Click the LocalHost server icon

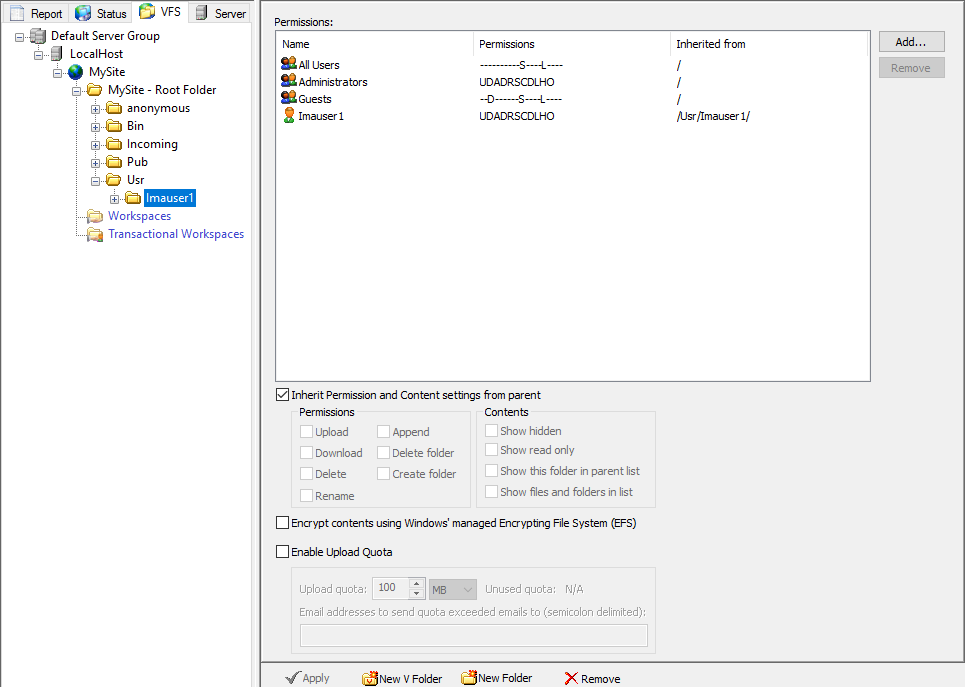(57, 54)
